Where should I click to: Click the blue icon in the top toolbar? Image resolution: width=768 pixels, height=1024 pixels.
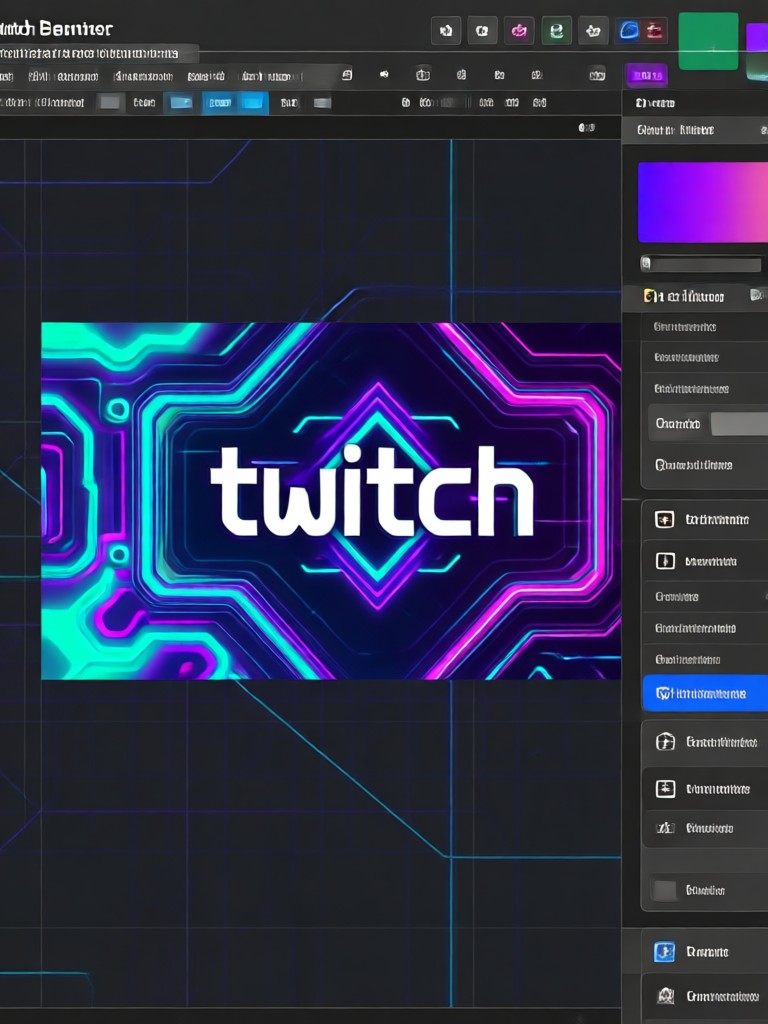coord(630,31)
